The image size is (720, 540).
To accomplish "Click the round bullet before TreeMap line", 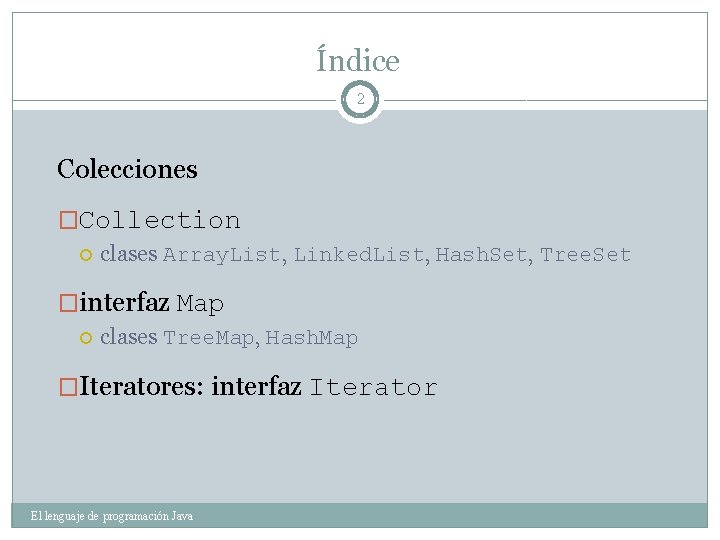I will (85, 338).
